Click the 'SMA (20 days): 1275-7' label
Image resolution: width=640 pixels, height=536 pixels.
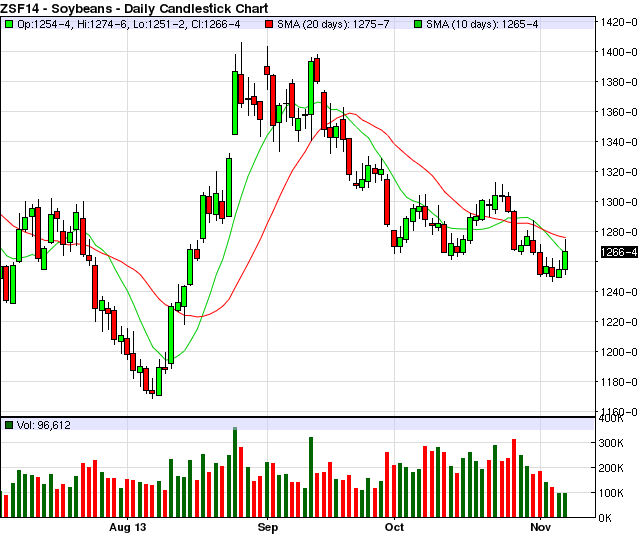click(333, 24)
